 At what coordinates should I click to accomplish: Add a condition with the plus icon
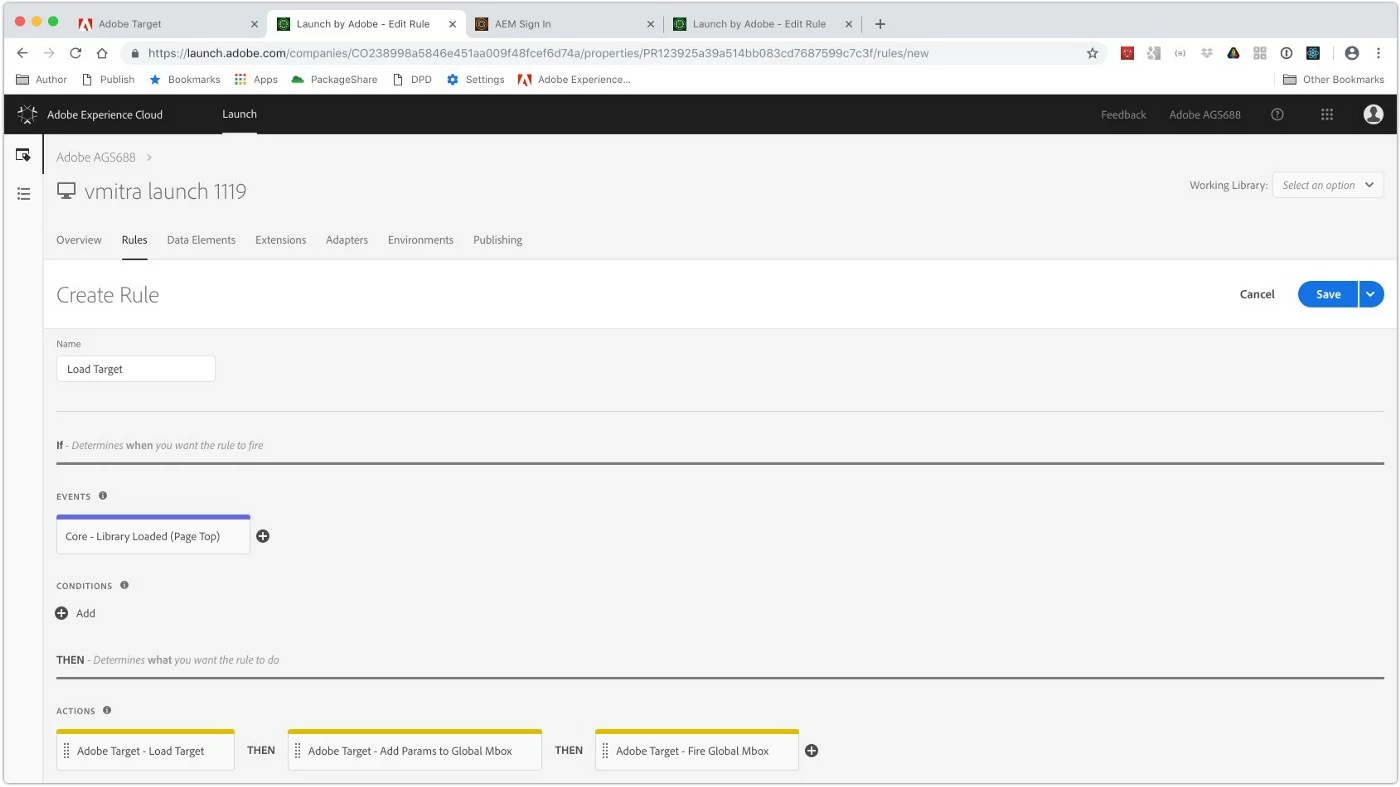61,613
